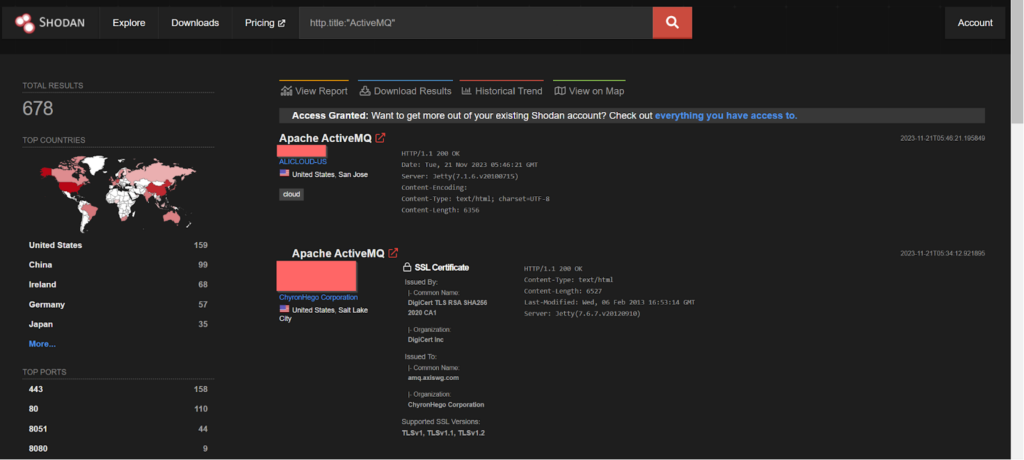Click the Server: Jetty(7.1.6.v20100715) line
Screen dimensions: 1024x460
[x=462, y=176]
